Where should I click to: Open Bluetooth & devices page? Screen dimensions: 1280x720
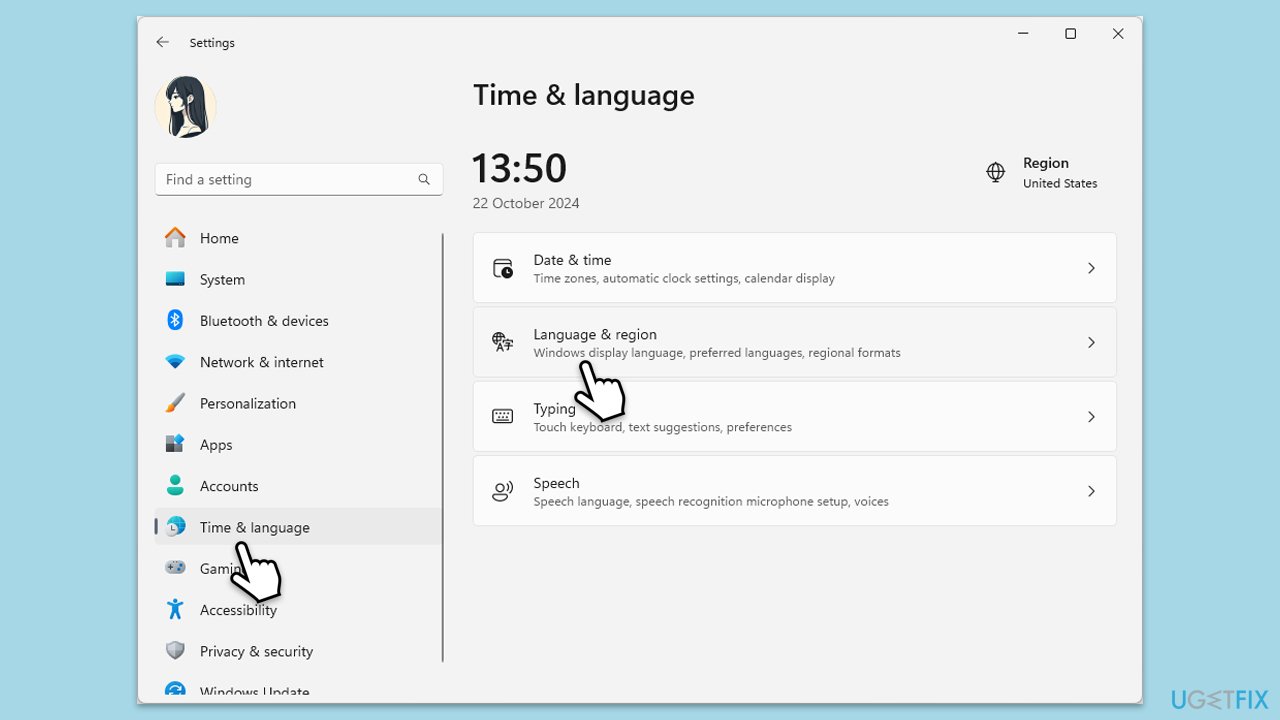pos(299,321)
